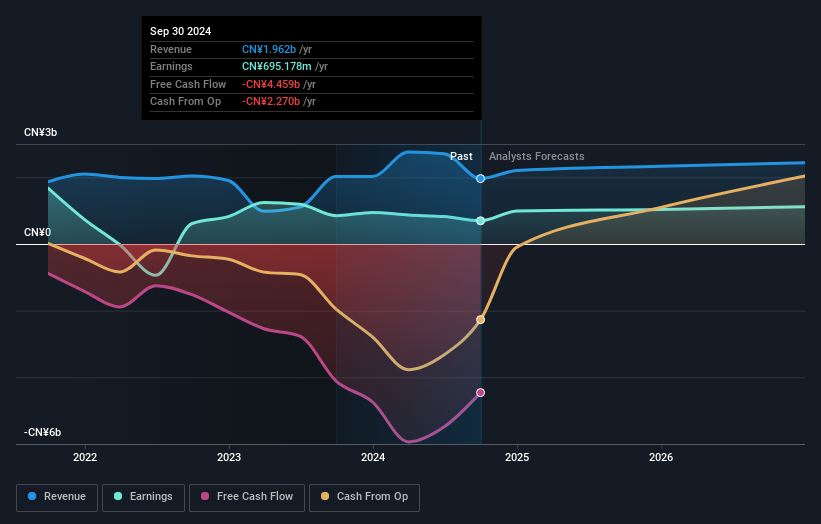This screenshot has height=524, width=821.
Task: Click the Revenue row label in tooltip
Action: coord(171,49)
